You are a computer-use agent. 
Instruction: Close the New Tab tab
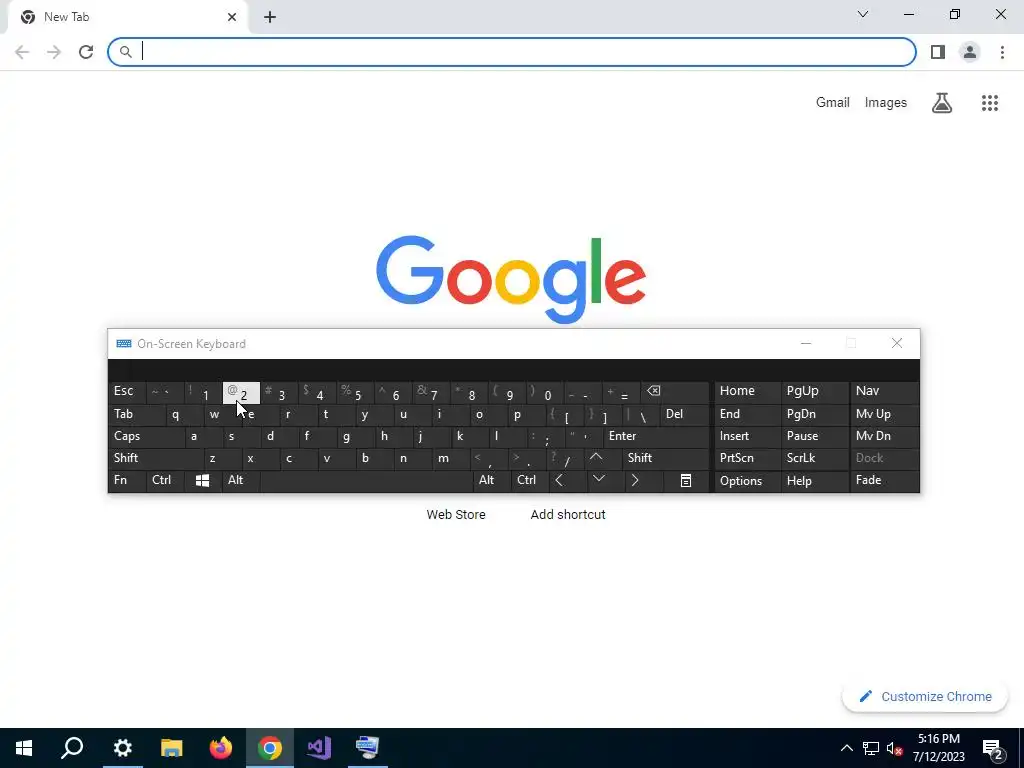(232, 17)
